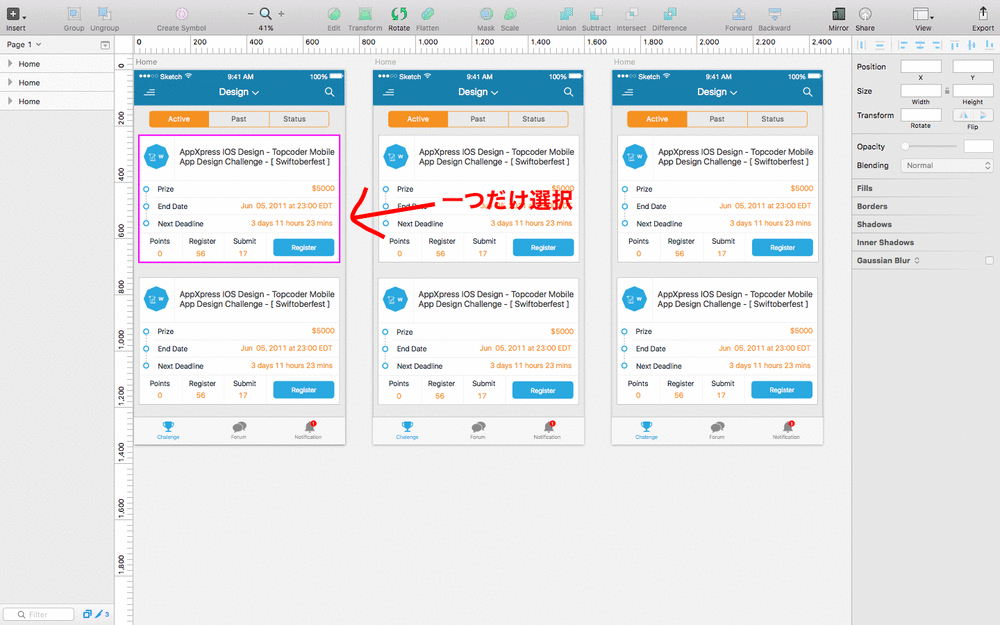
Task: Click the Position X field
Action: (920, 66)
